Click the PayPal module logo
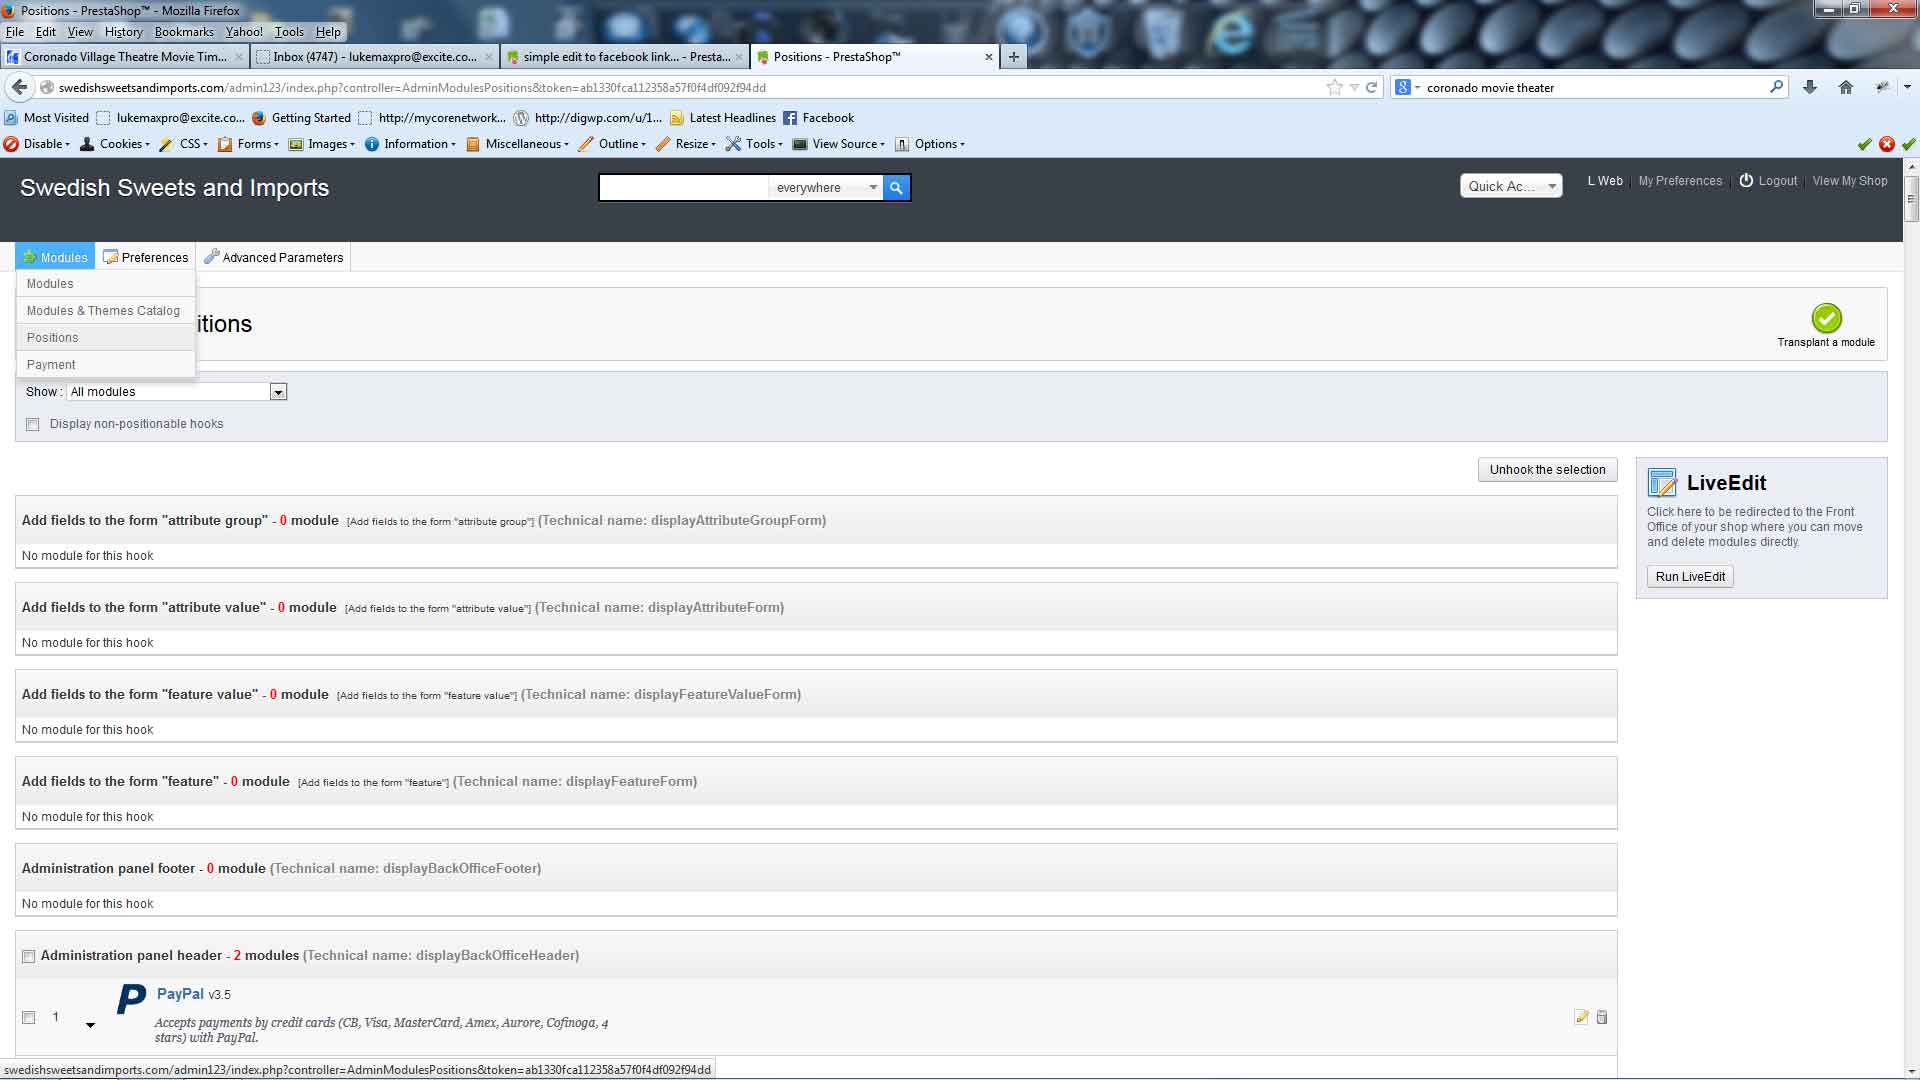1920x1080 pixels. pyautogui.click(x=131, y=999)
